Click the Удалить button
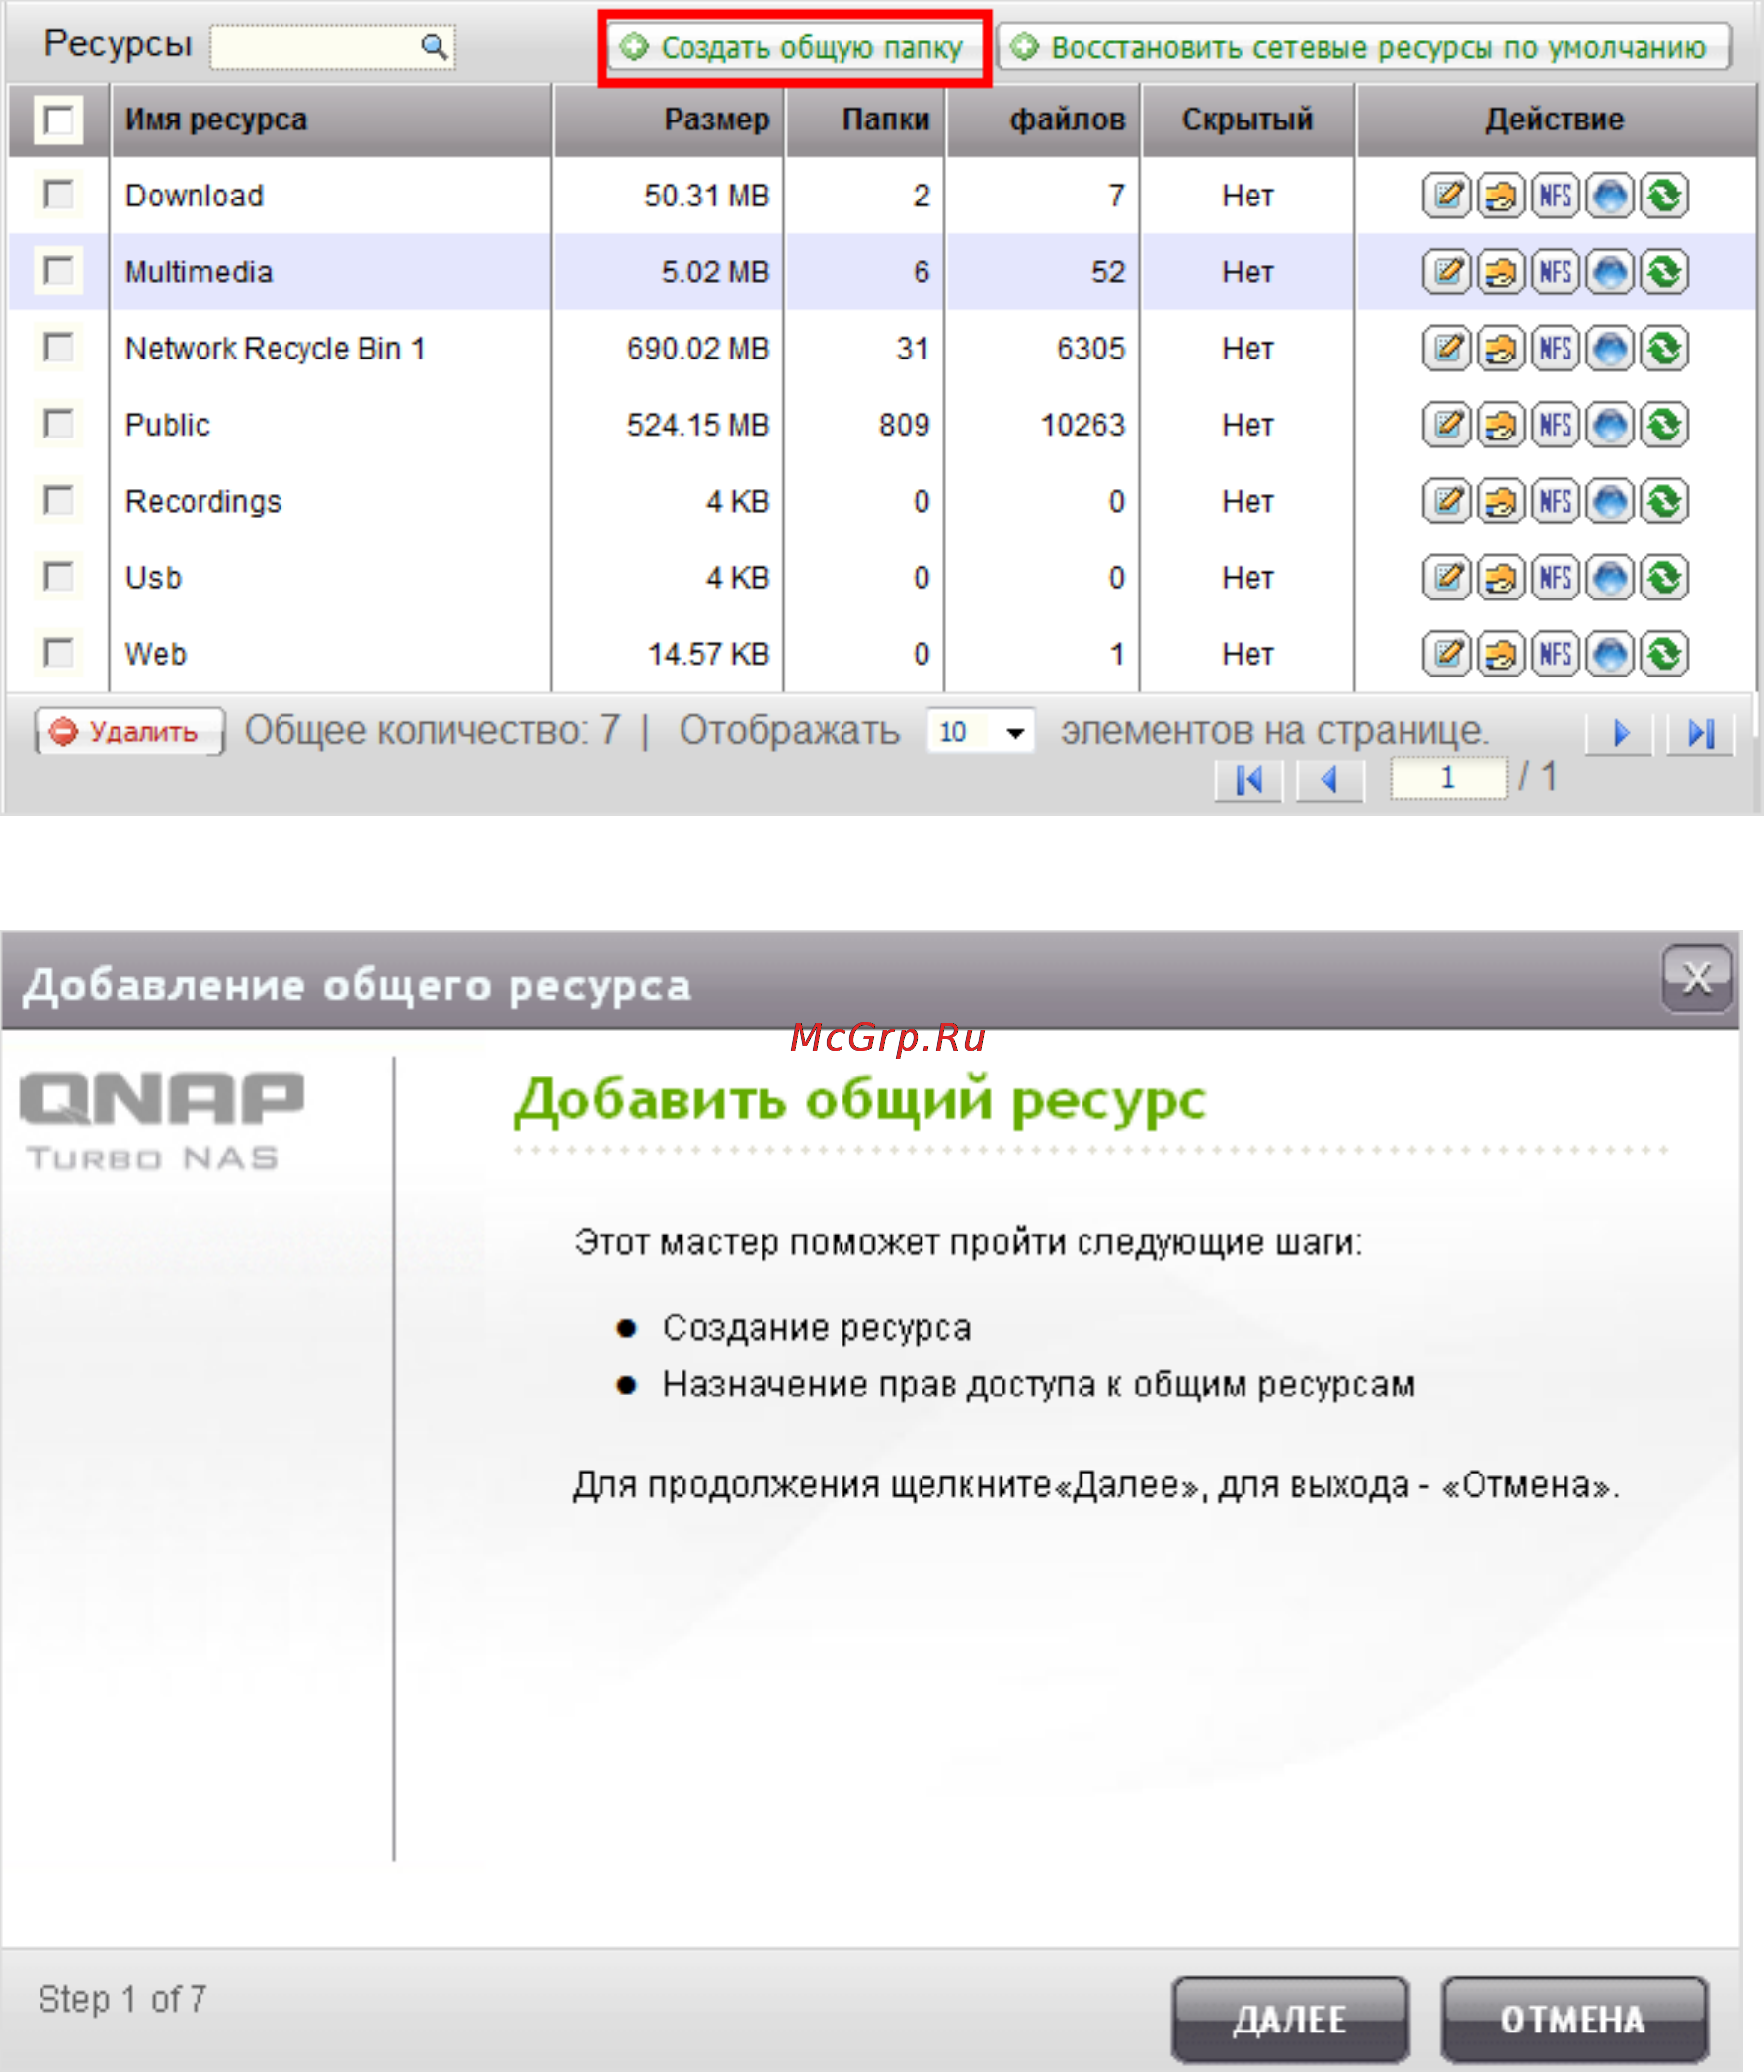Image resolution: width=1764 pixels, height=2072 pixels. tap(129, 731)
